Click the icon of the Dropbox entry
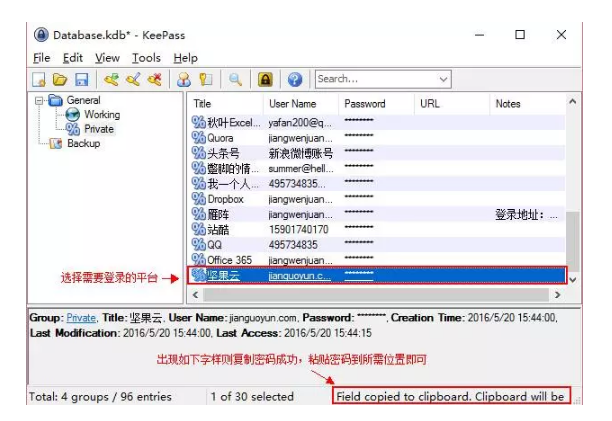This screenshot has height=421, width=612. (x=198, y=199)
